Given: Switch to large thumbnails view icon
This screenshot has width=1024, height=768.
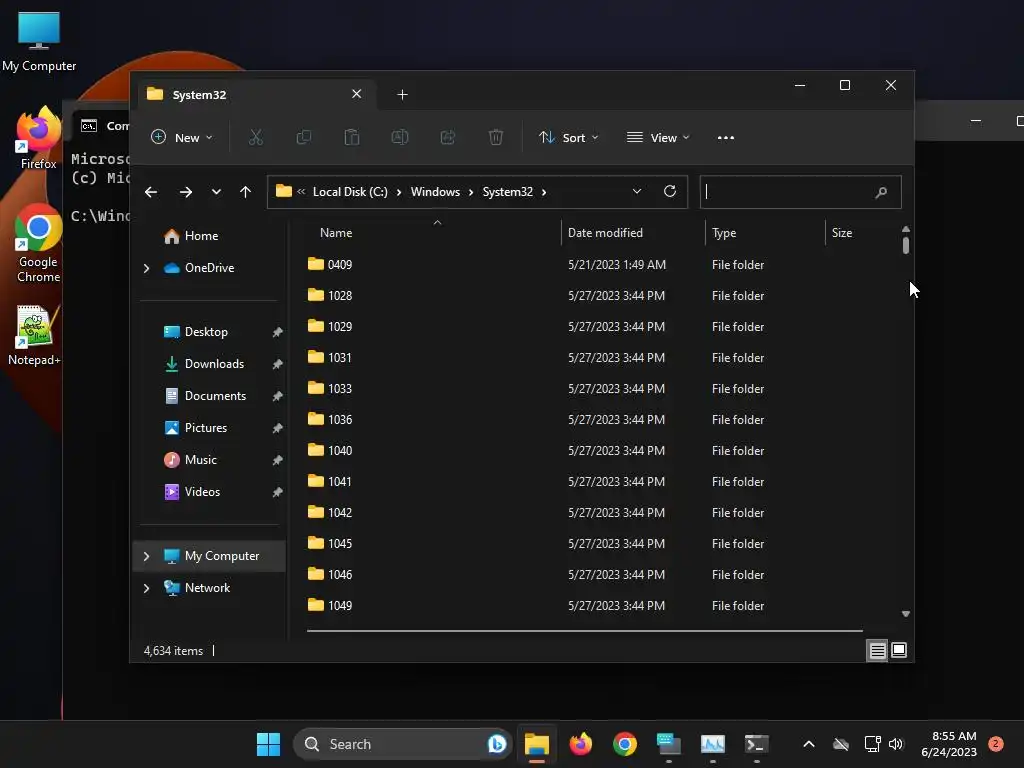Looking at the screenshot, I should (899, 650).
